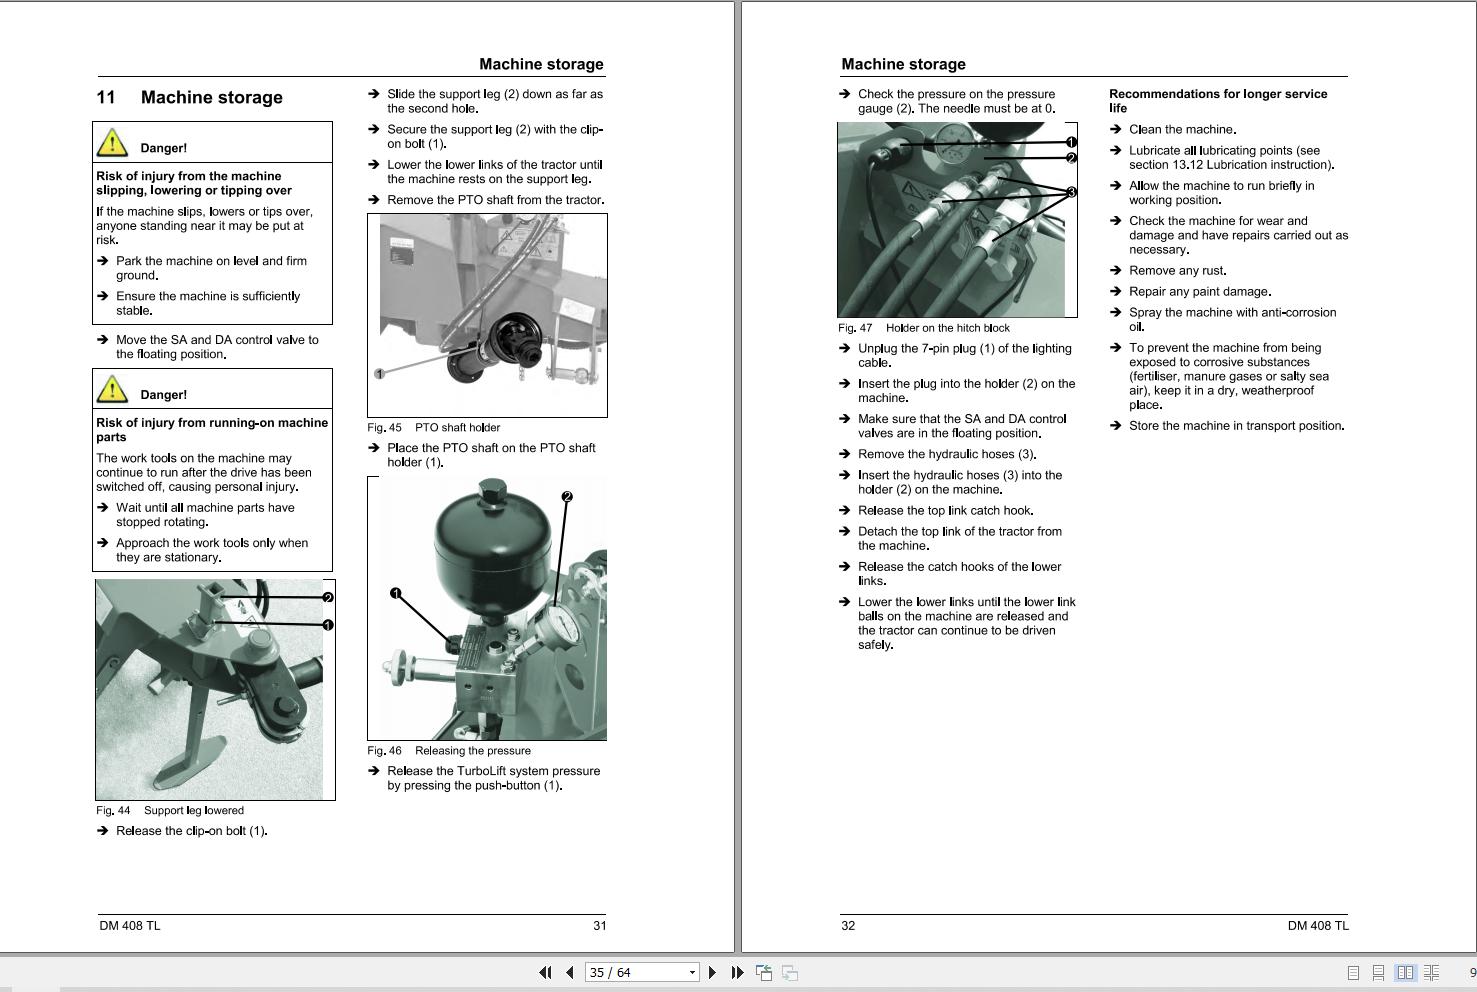Jump to the first page icon
1477x992 pixels.
[x=545, y=971]
